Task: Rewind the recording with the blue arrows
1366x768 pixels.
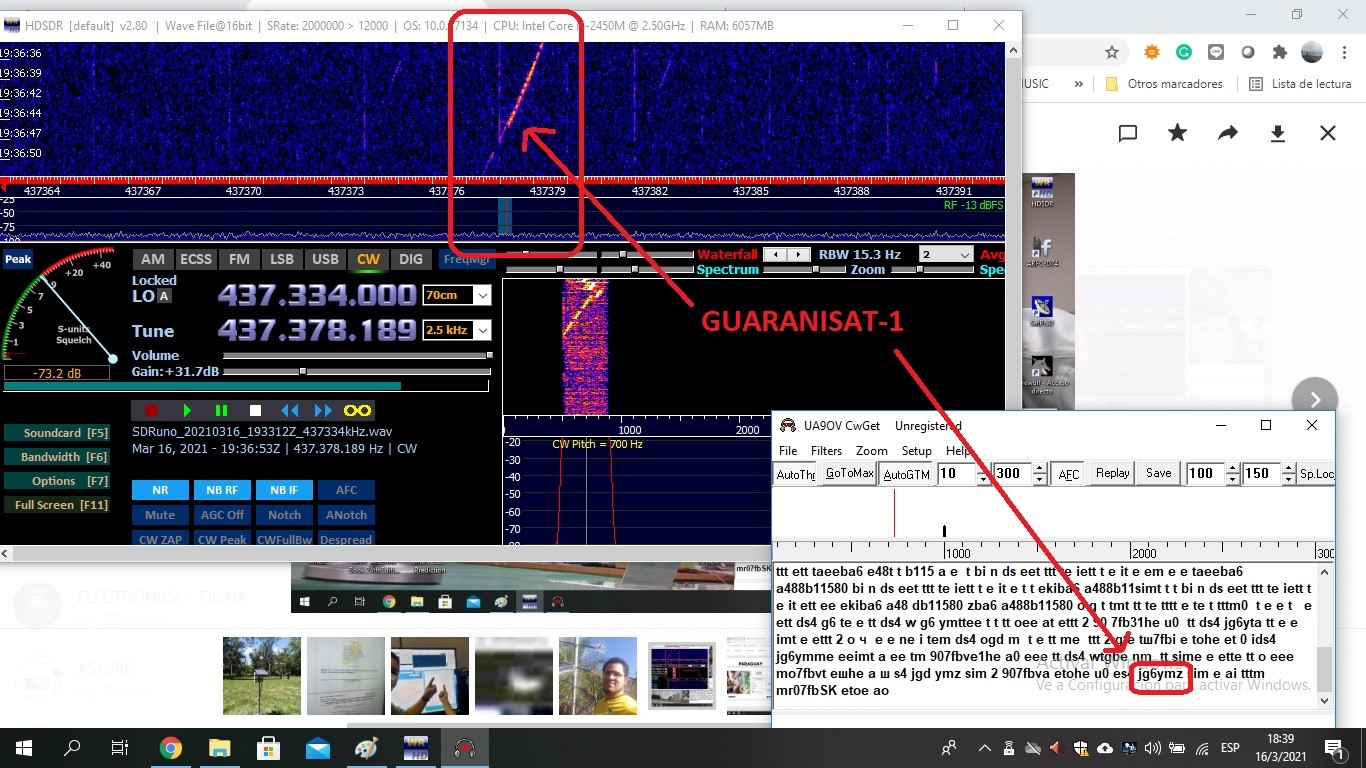Action: 289,410
